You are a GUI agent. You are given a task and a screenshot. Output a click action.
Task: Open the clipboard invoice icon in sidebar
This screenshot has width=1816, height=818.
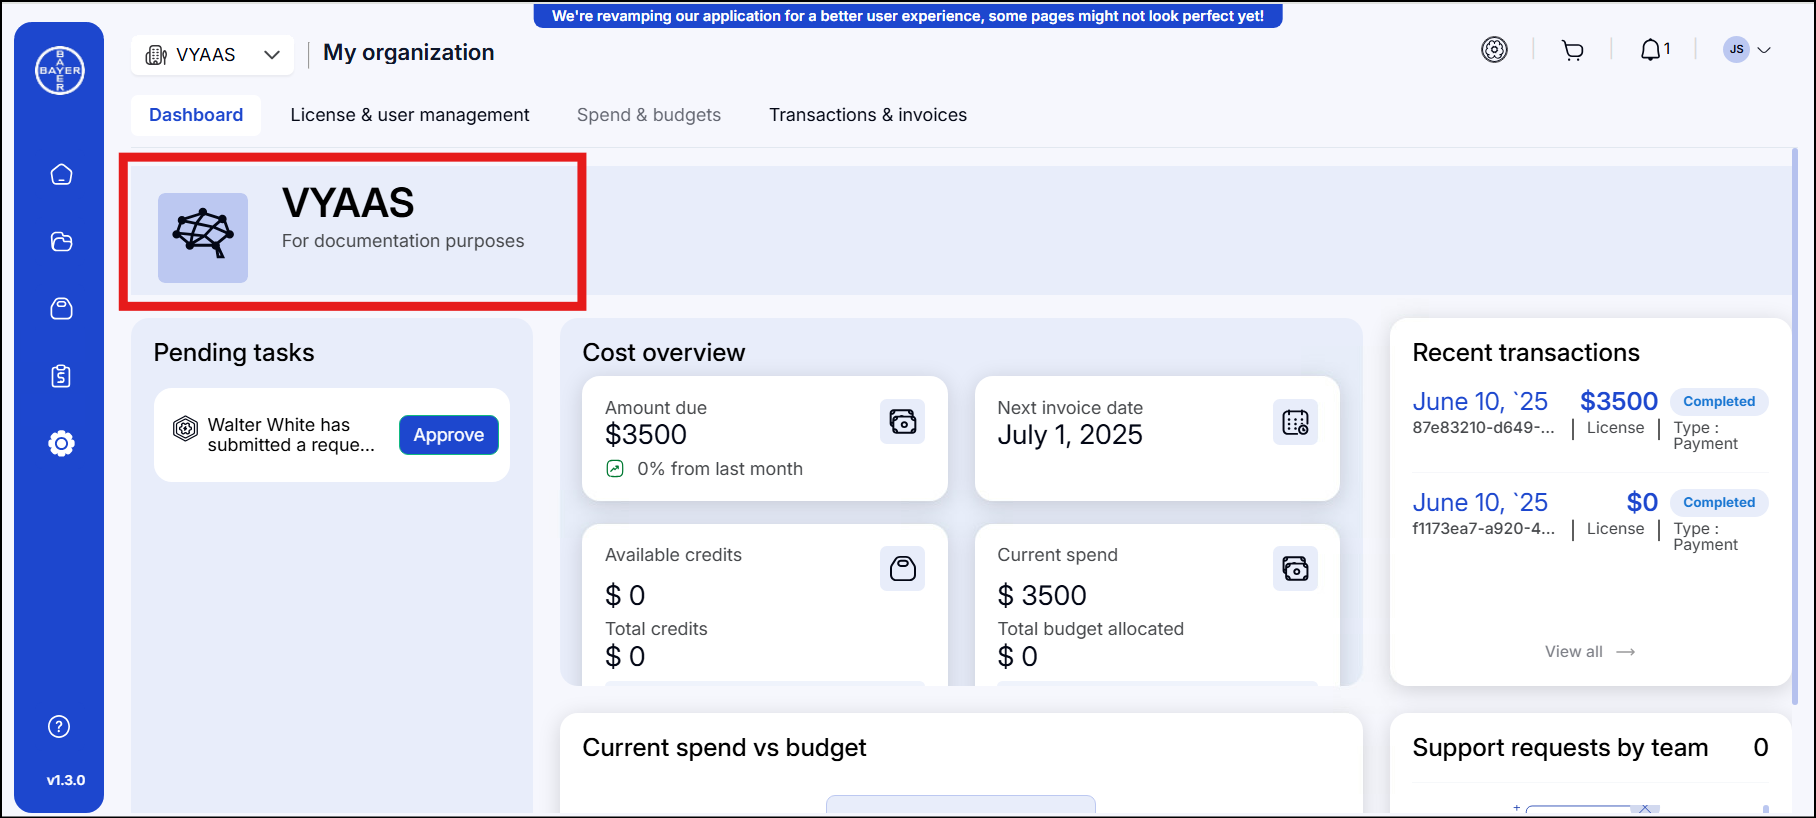click(x=61, y=376)
